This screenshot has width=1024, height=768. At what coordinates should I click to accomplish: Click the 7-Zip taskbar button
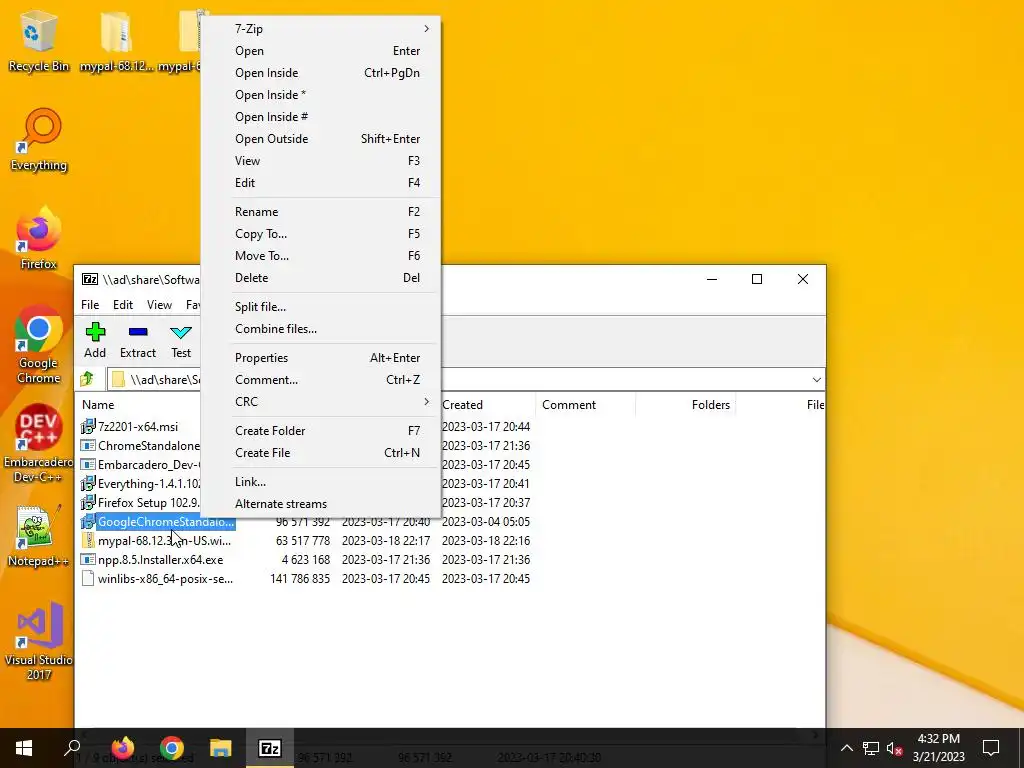270,748
